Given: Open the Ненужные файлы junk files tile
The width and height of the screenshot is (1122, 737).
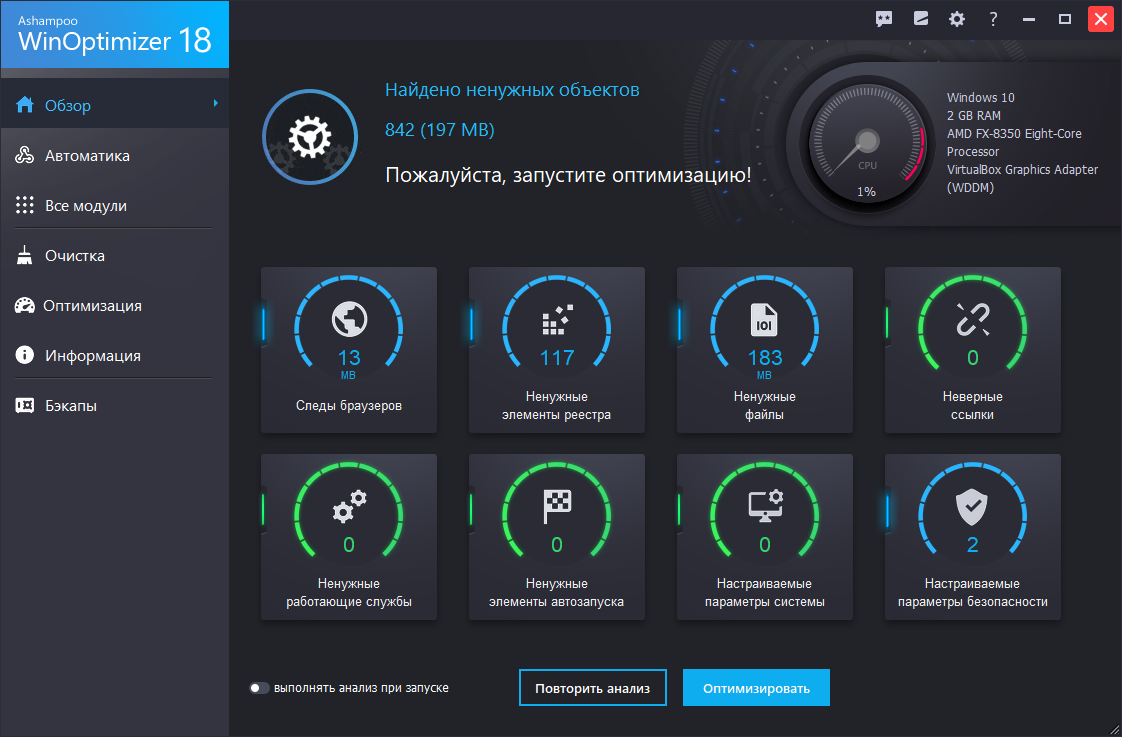Looking at the screenshot, I should (764, 349).
